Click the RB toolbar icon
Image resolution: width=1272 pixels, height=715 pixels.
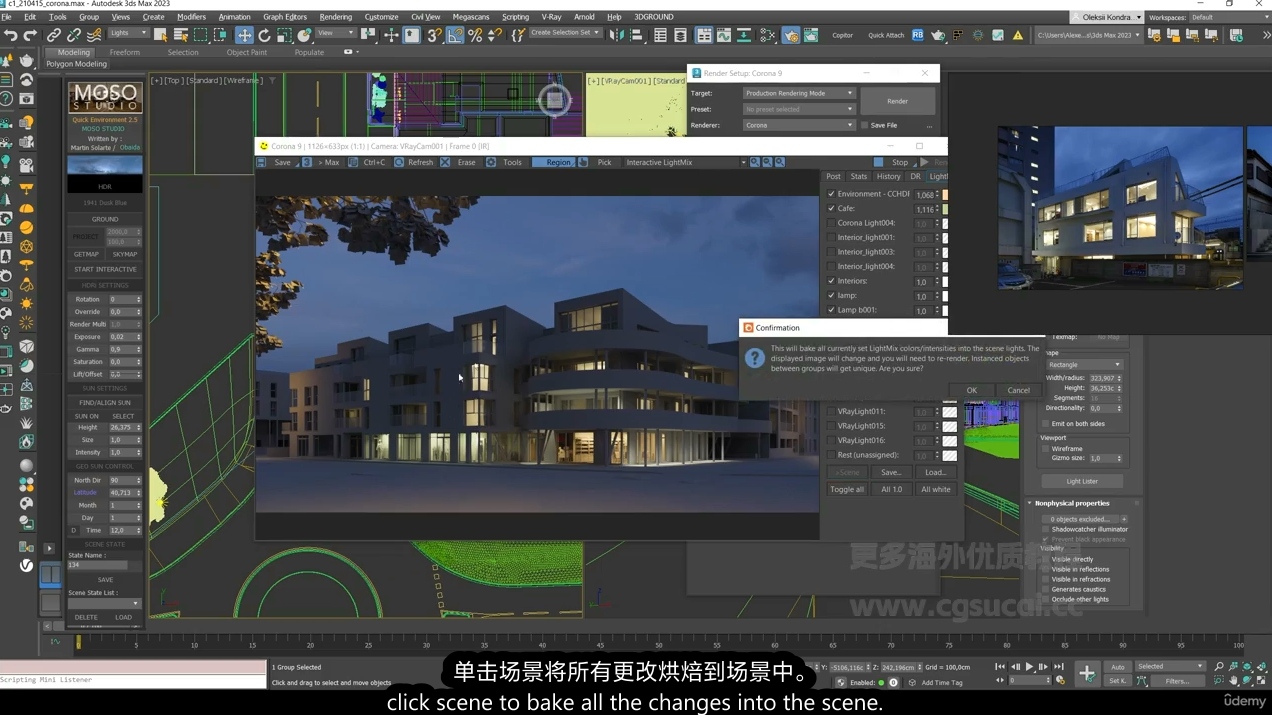(x=917, y=35)
